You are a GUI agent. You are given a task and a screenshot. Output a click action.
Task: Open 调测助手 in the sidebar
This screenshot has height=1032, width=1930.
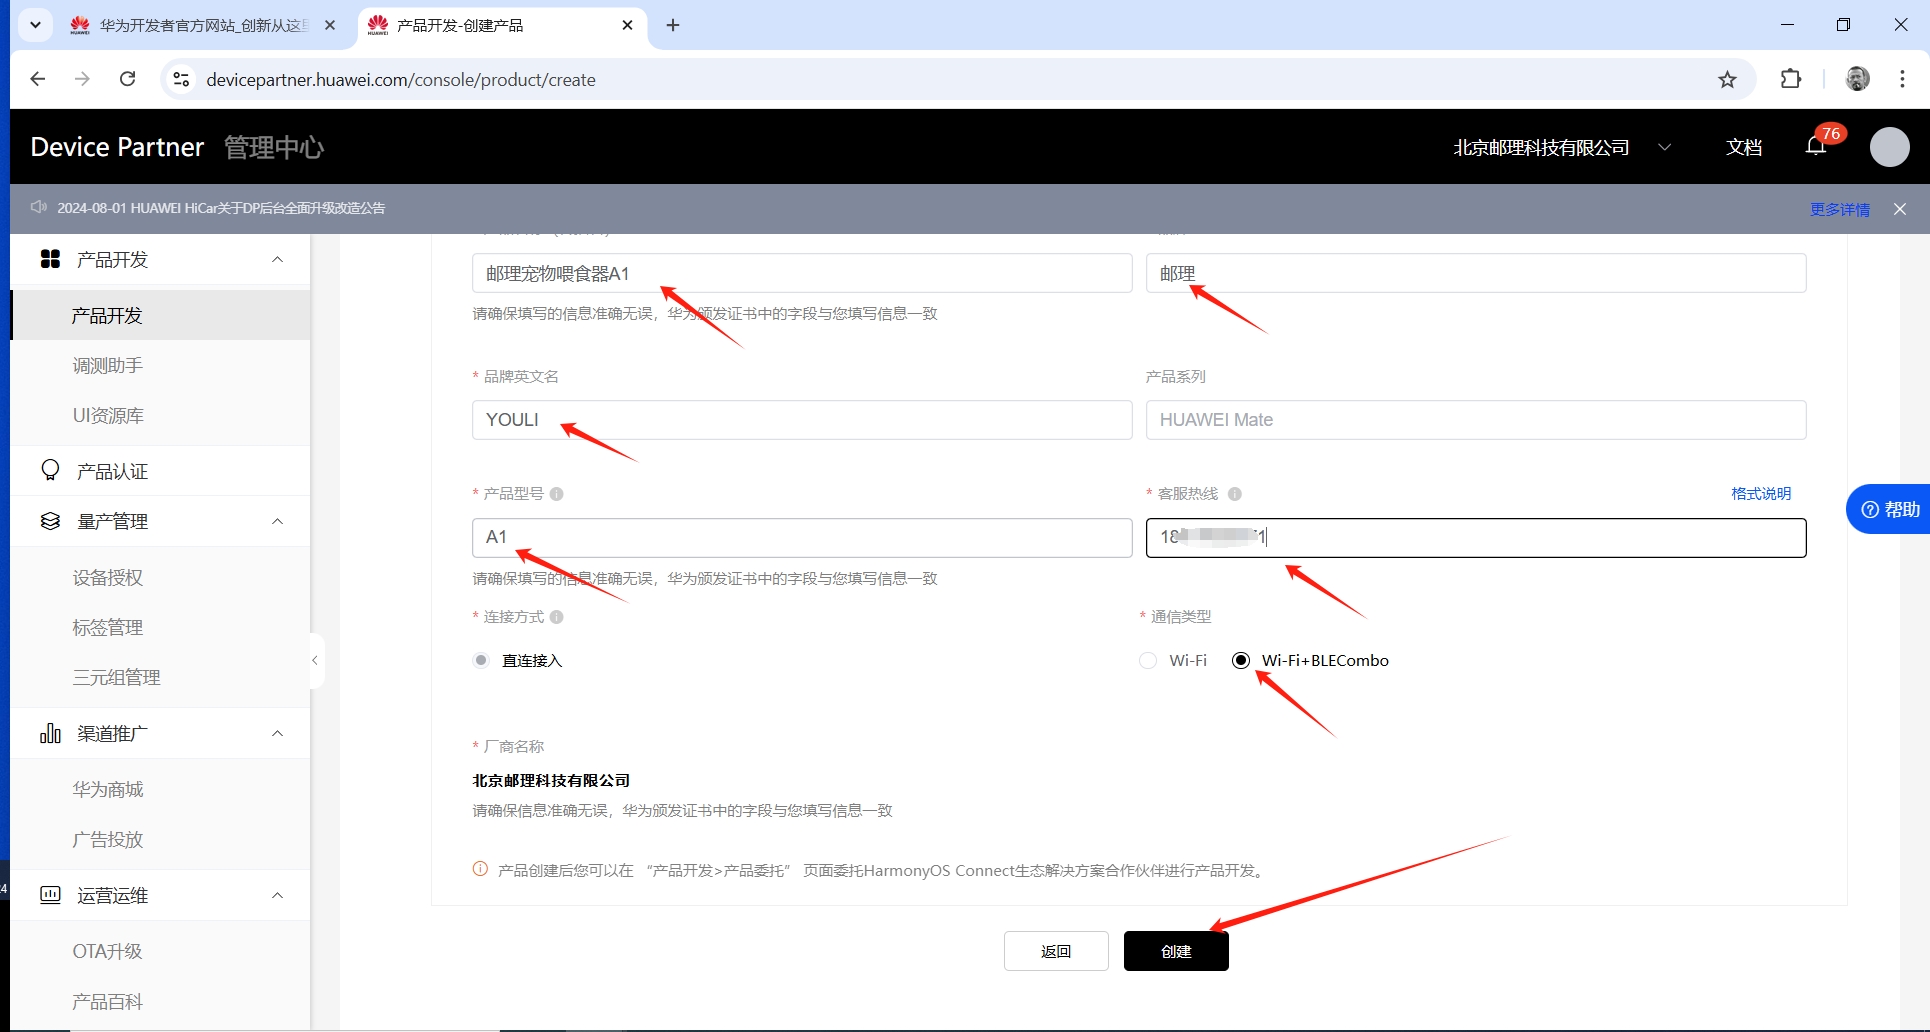107,365
